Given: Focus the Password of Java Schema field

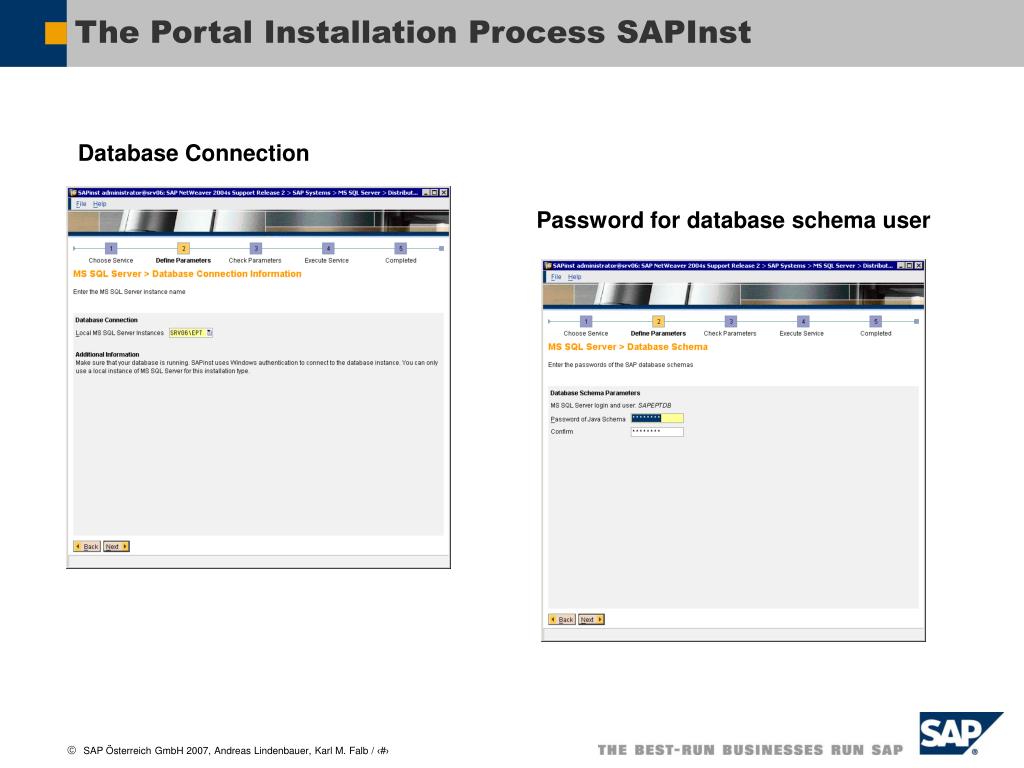Looking at the screenshot, I should click(657, 418).
